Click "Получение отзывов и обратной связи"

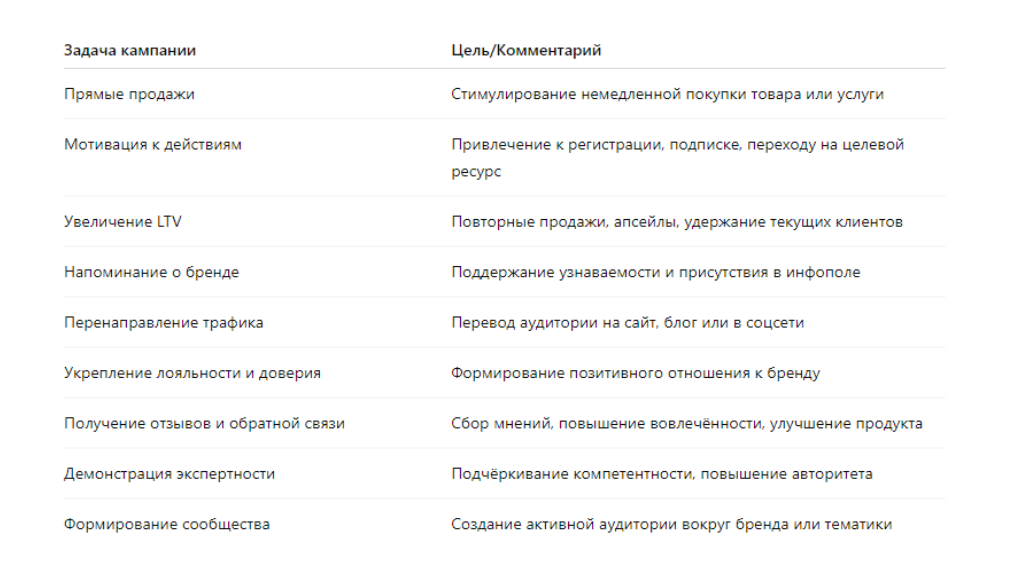[x=204, y=423]
